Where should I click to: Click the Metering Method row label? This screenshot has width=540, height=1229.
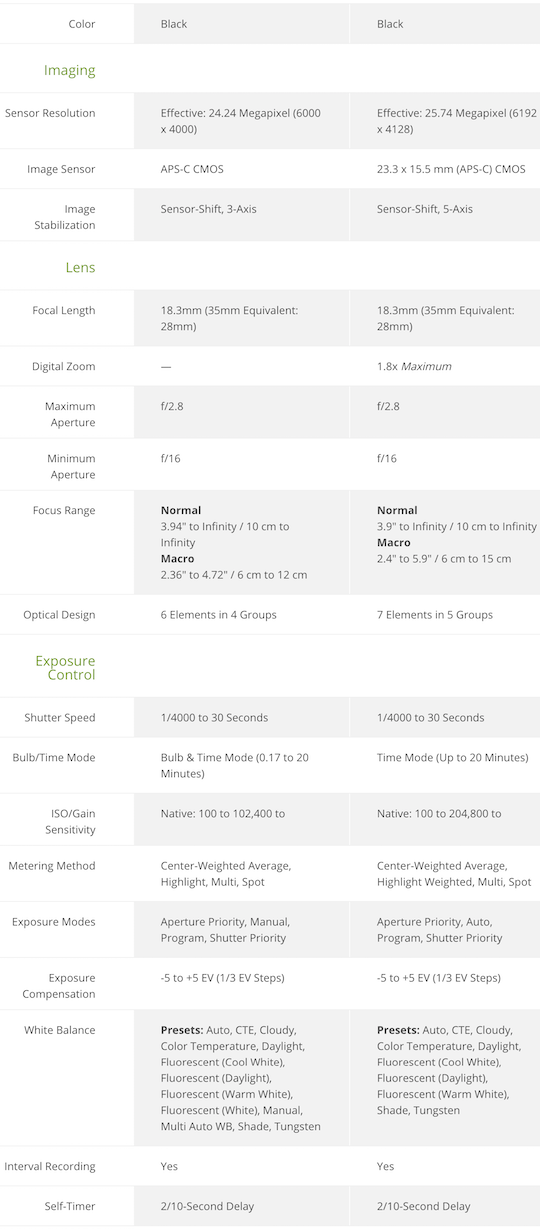click(x=52, y=865)
